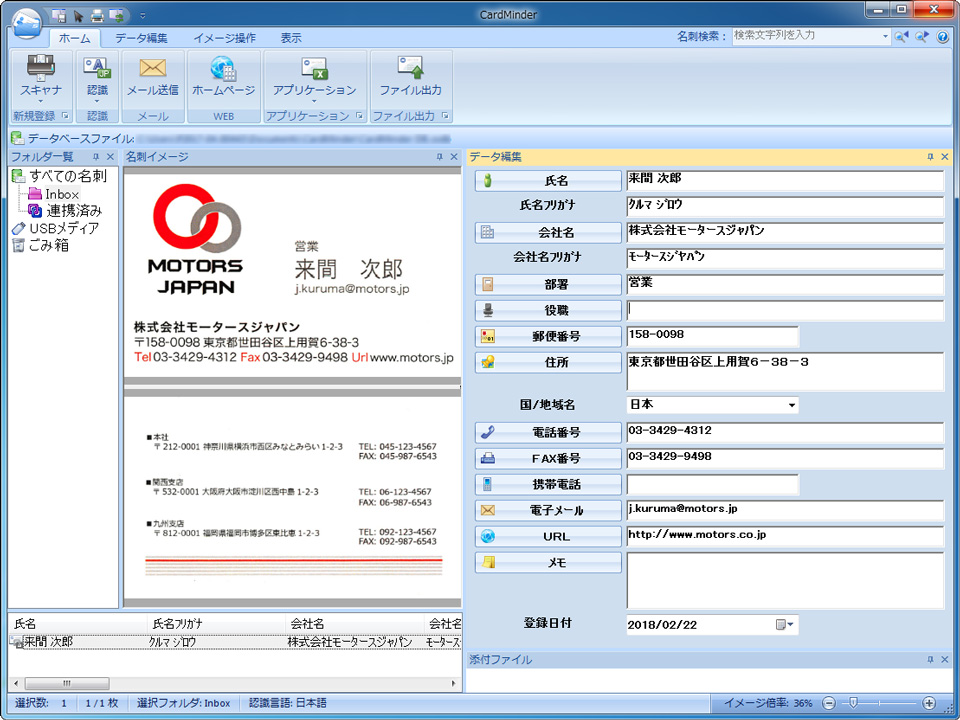Viewport: 960px width, 720px height.
Task: Pin the フォルダ一覧 panel
Action: (96, 157)
